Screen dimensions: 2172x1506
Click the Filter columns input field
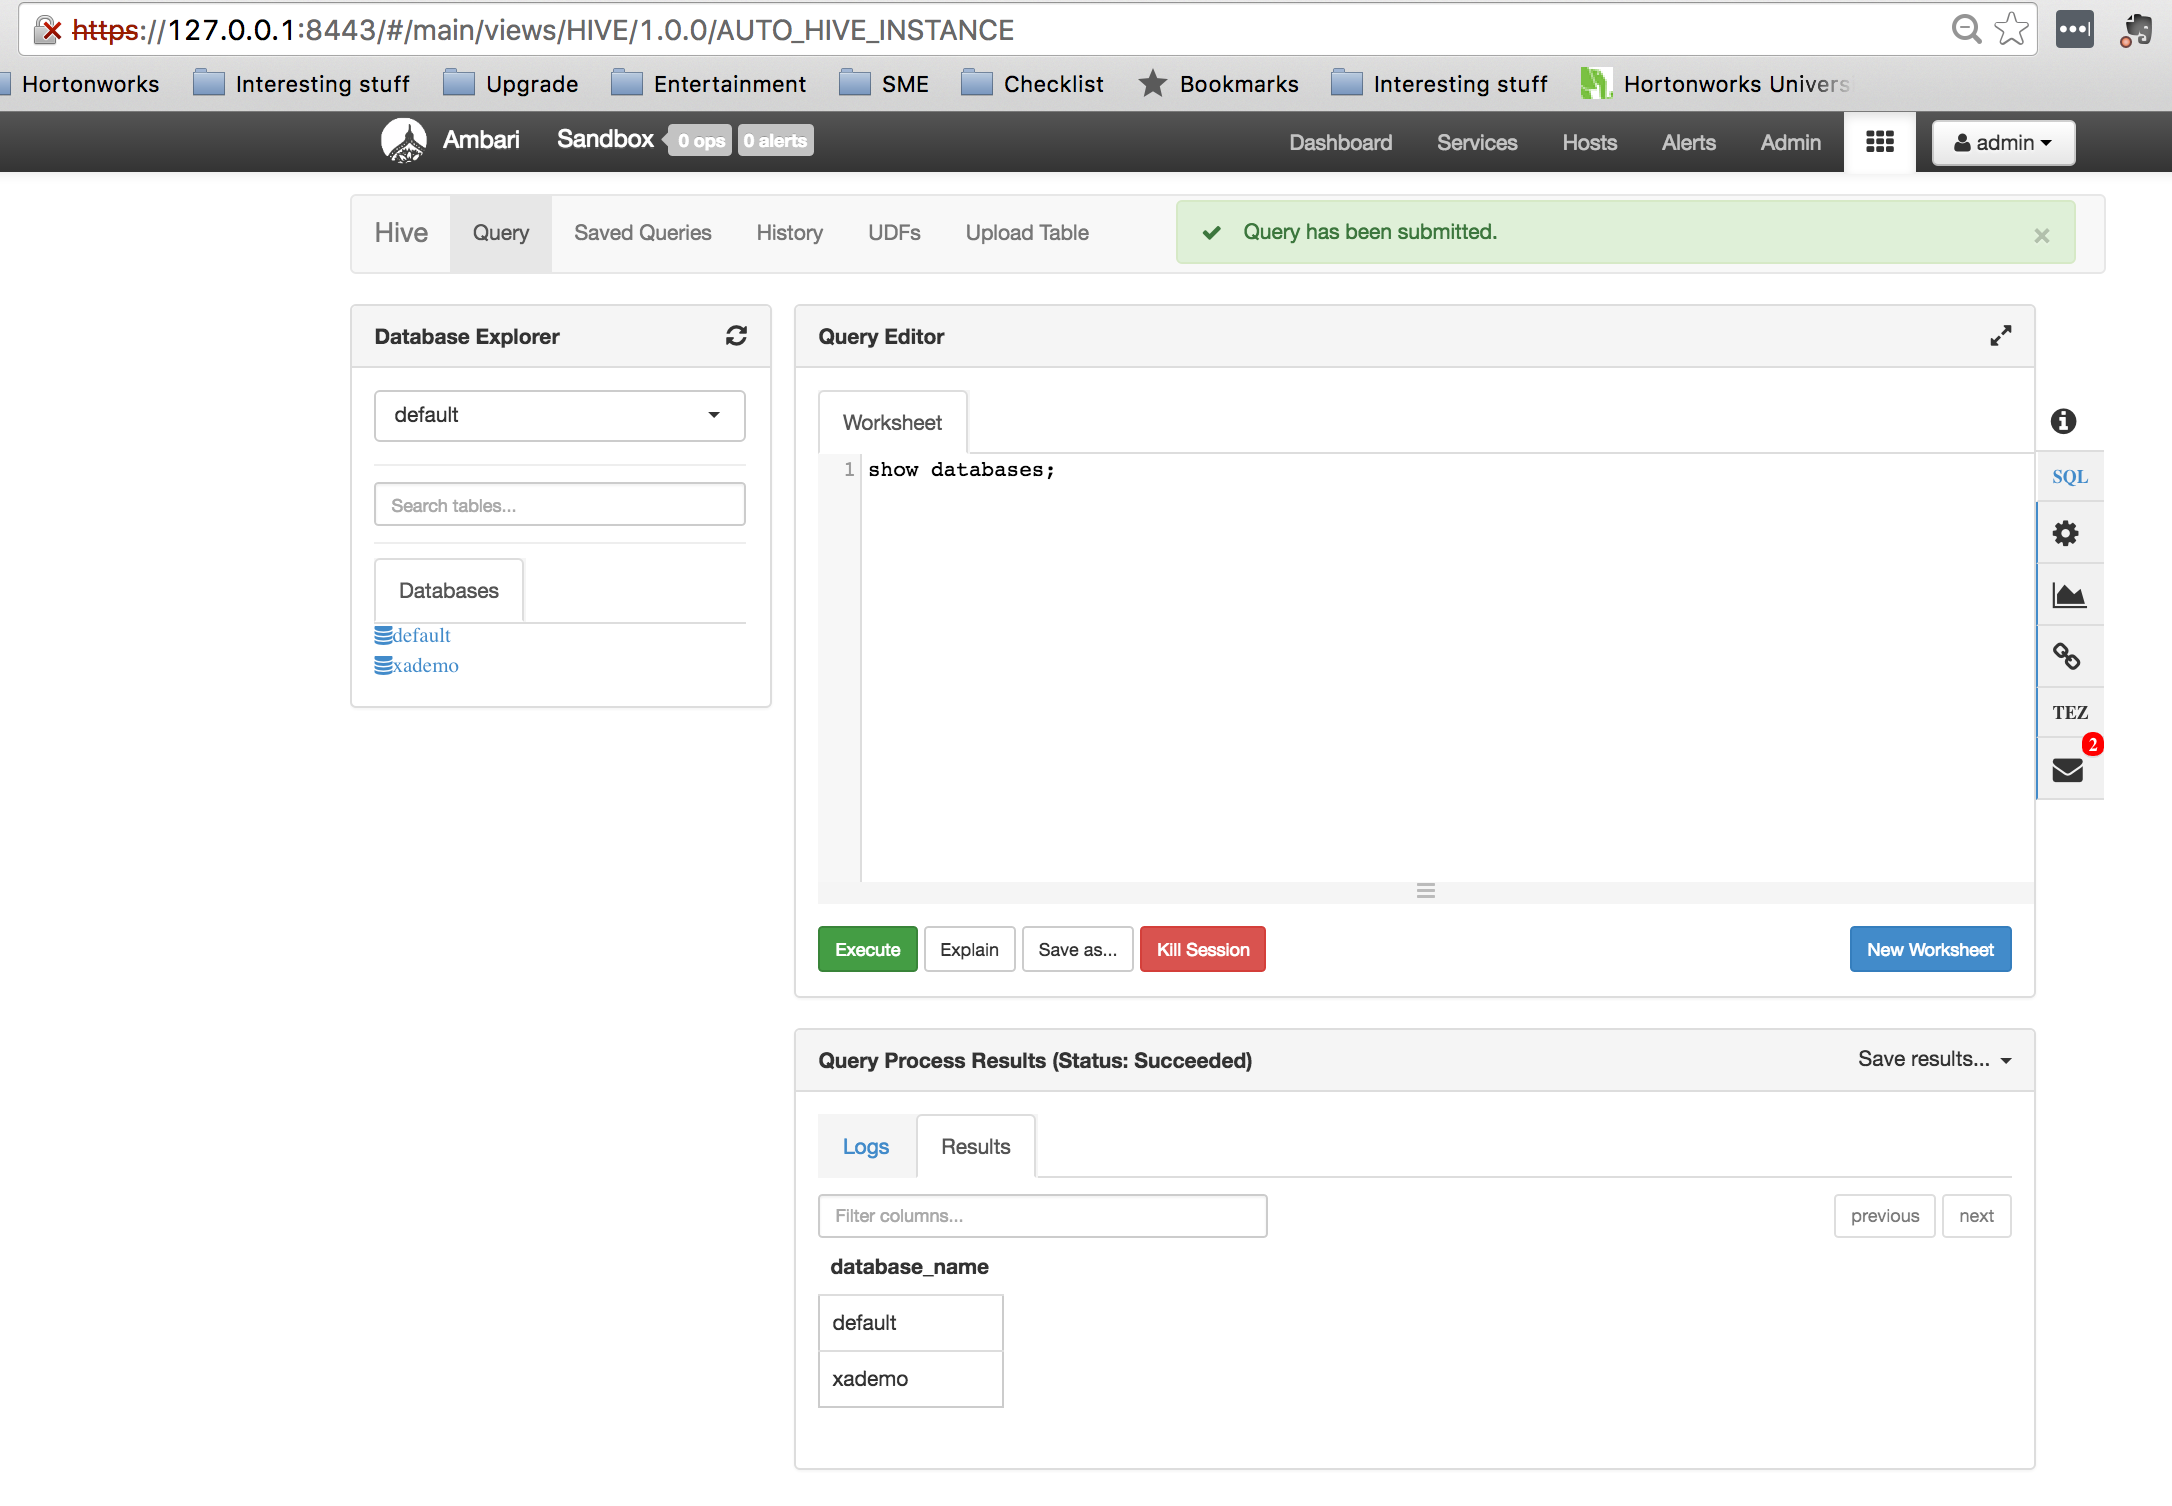tap(1042, 1215)
